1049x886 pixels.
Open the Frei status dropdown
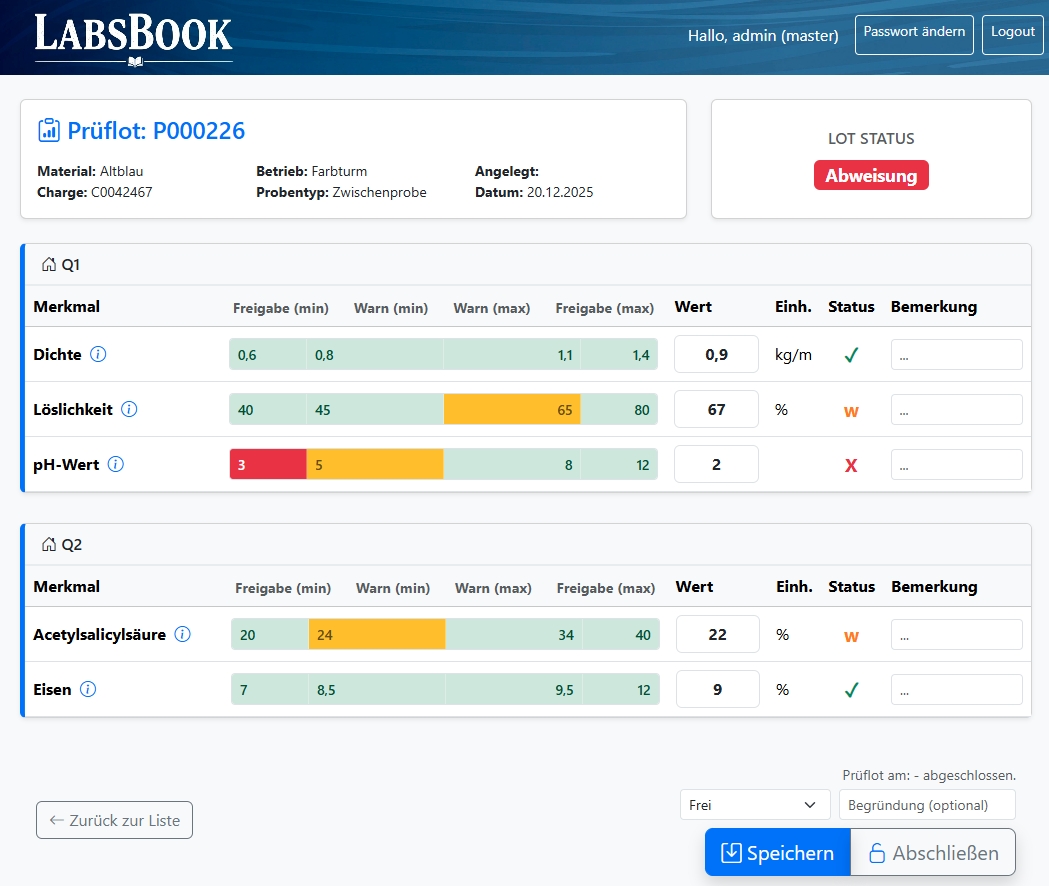point(755,804)
